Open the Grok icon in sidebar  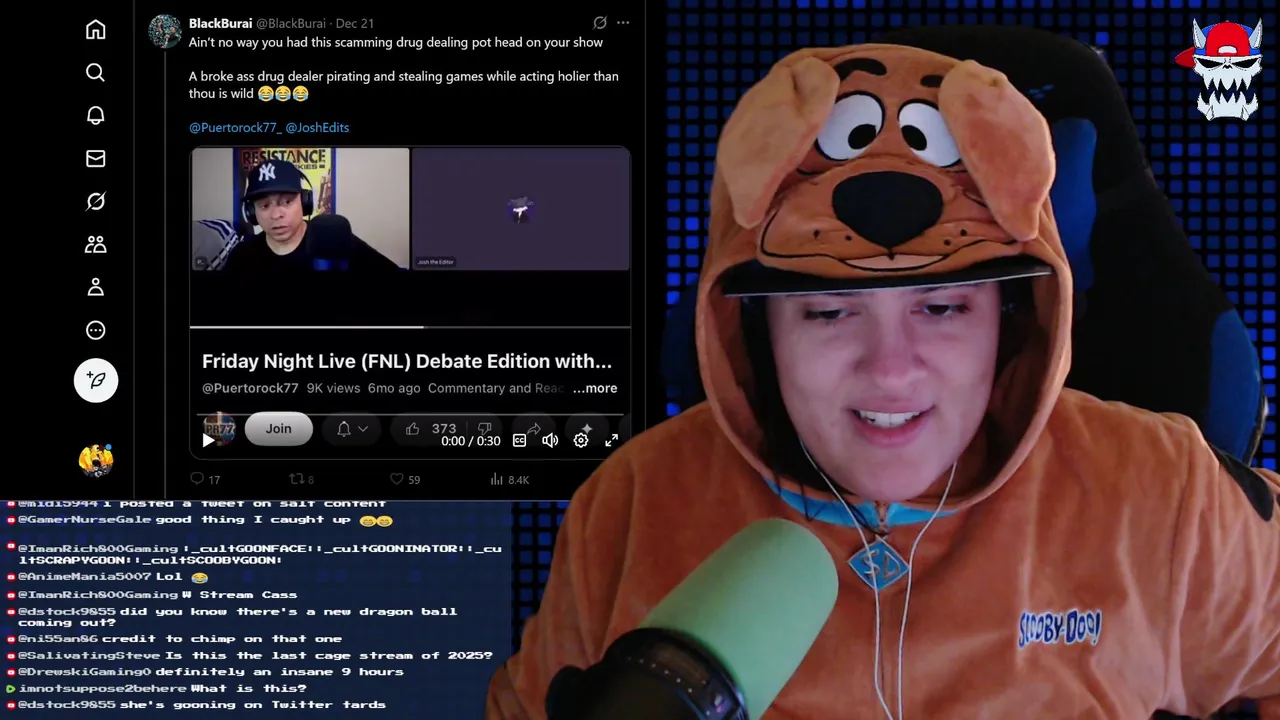(95, 201)
